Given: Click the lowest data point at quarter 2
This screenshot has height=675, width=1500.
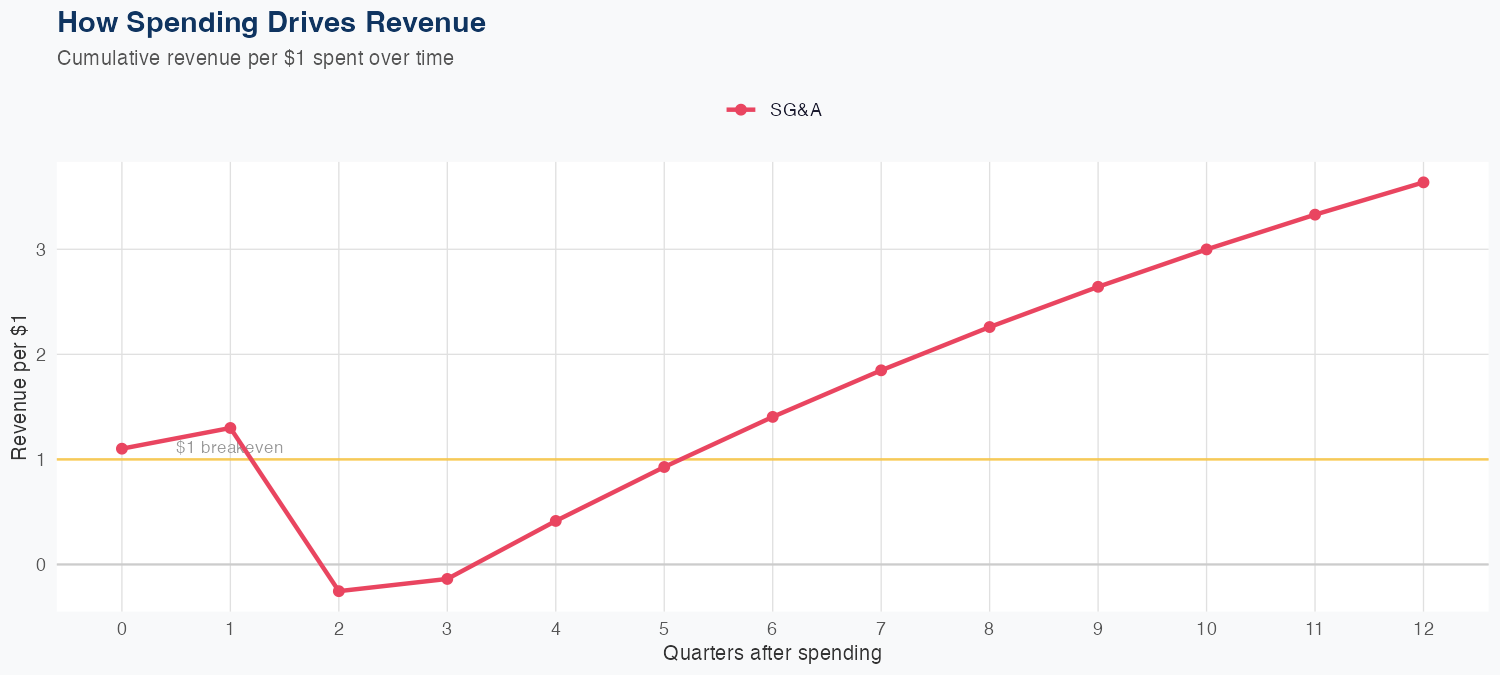Looking at the screenshot, I should click(x=339, y=591).
